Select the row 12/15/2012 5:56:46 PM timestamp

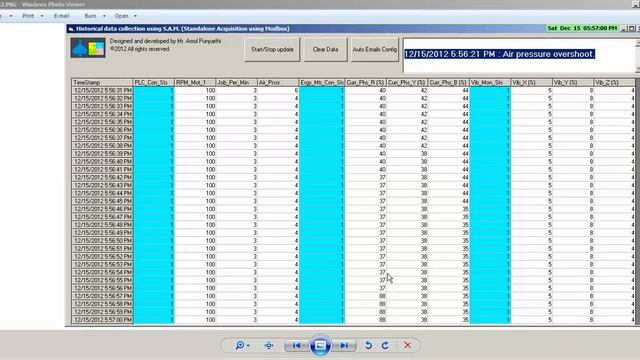click(x=102, y=209)
